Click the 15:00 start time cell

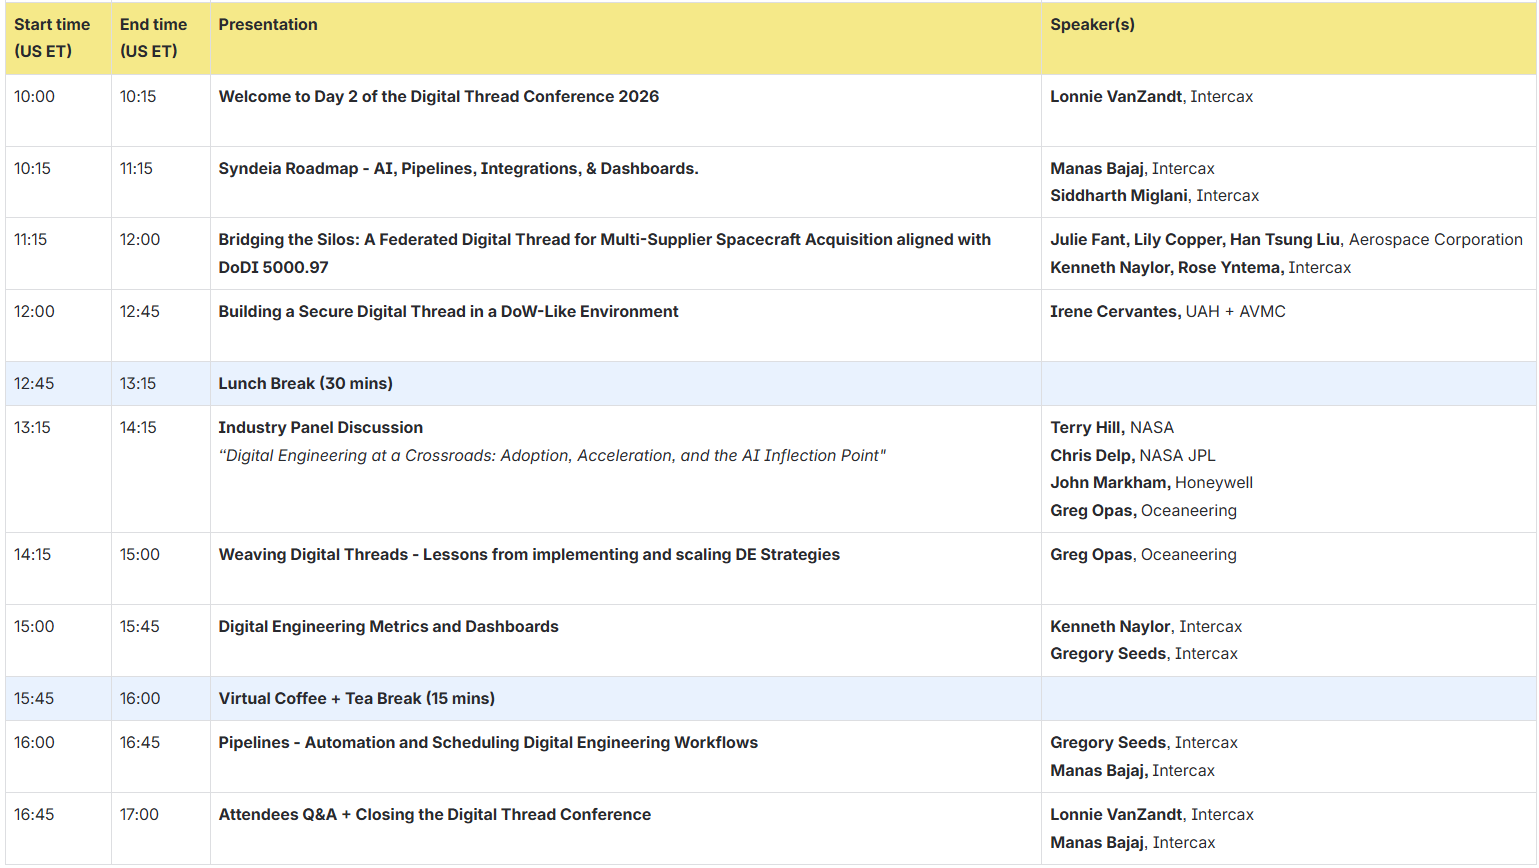pos(58,641)
